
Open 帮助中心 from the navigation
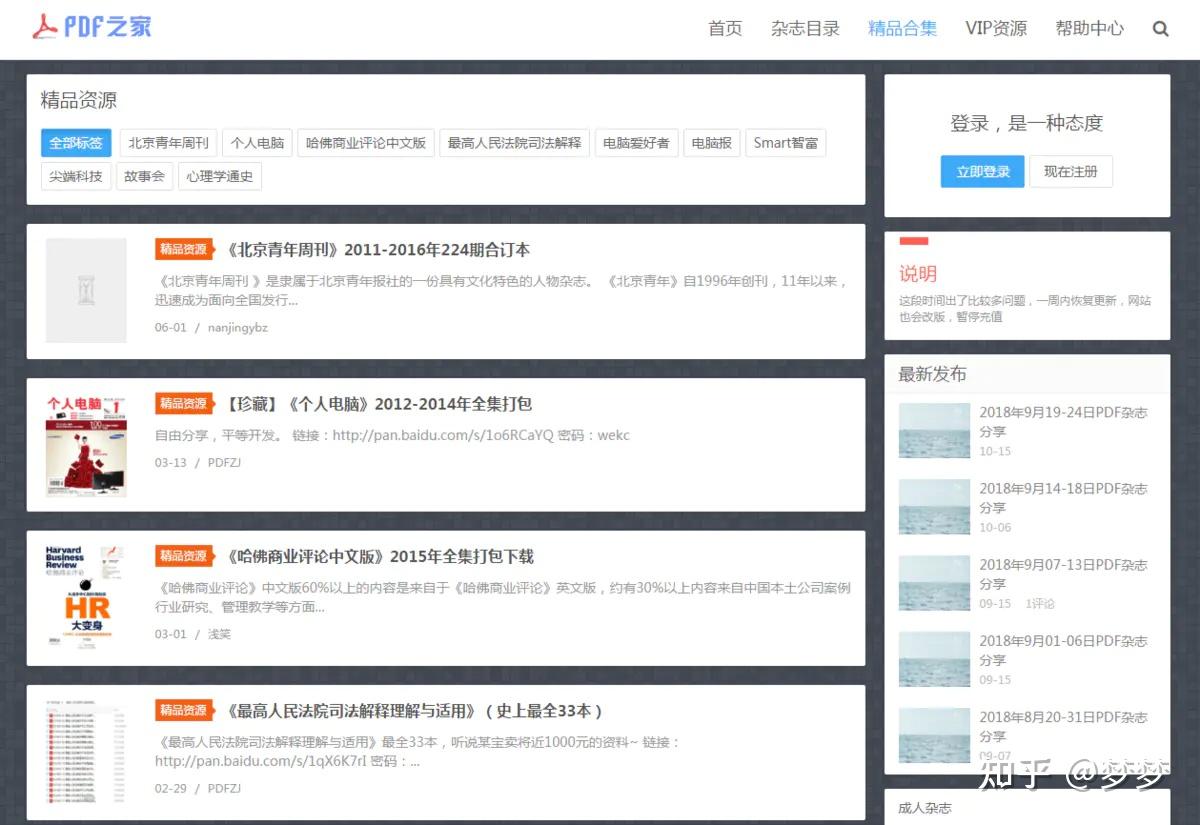tap(1090, 29)
